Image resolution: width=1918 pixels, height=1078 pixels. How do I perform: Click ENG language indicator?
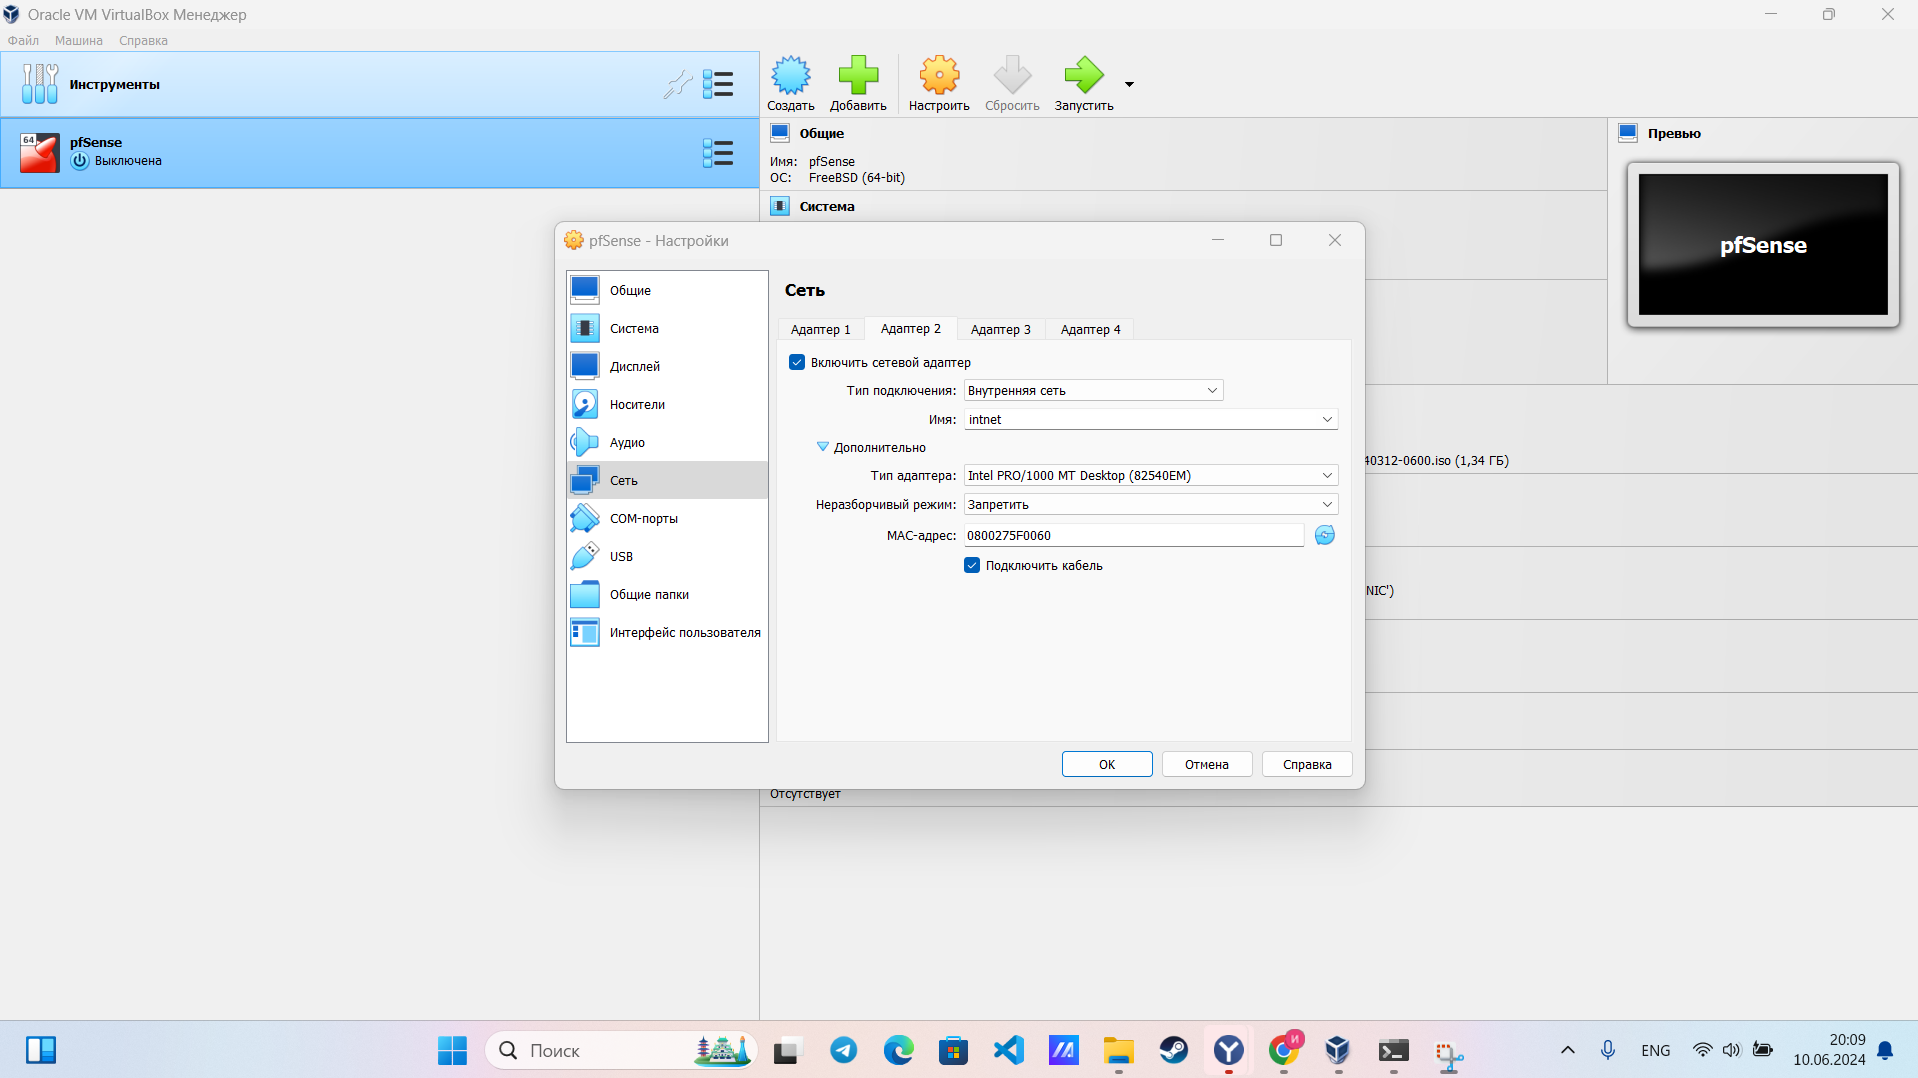(x=1655, y=1050)
